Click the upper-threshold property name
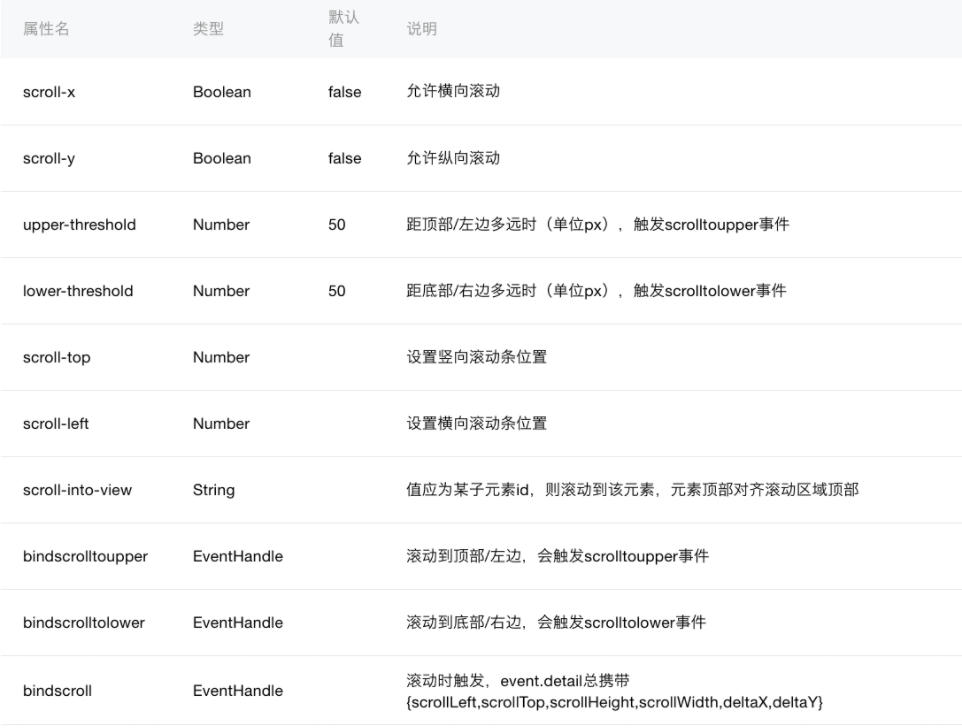The image size is (962, 728). (x=79, y=225)
